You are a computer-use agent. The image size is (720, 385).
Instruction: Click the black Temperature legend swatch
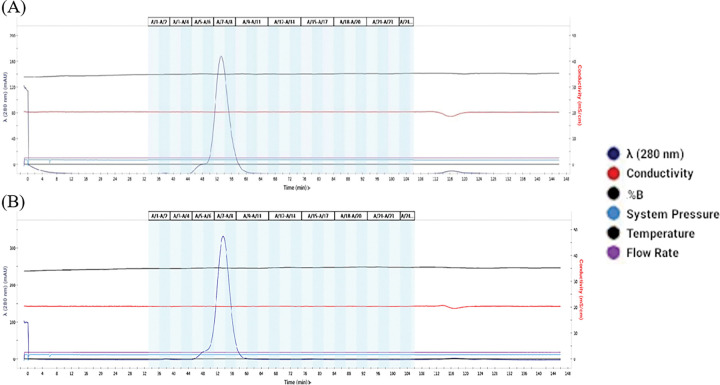613,233
